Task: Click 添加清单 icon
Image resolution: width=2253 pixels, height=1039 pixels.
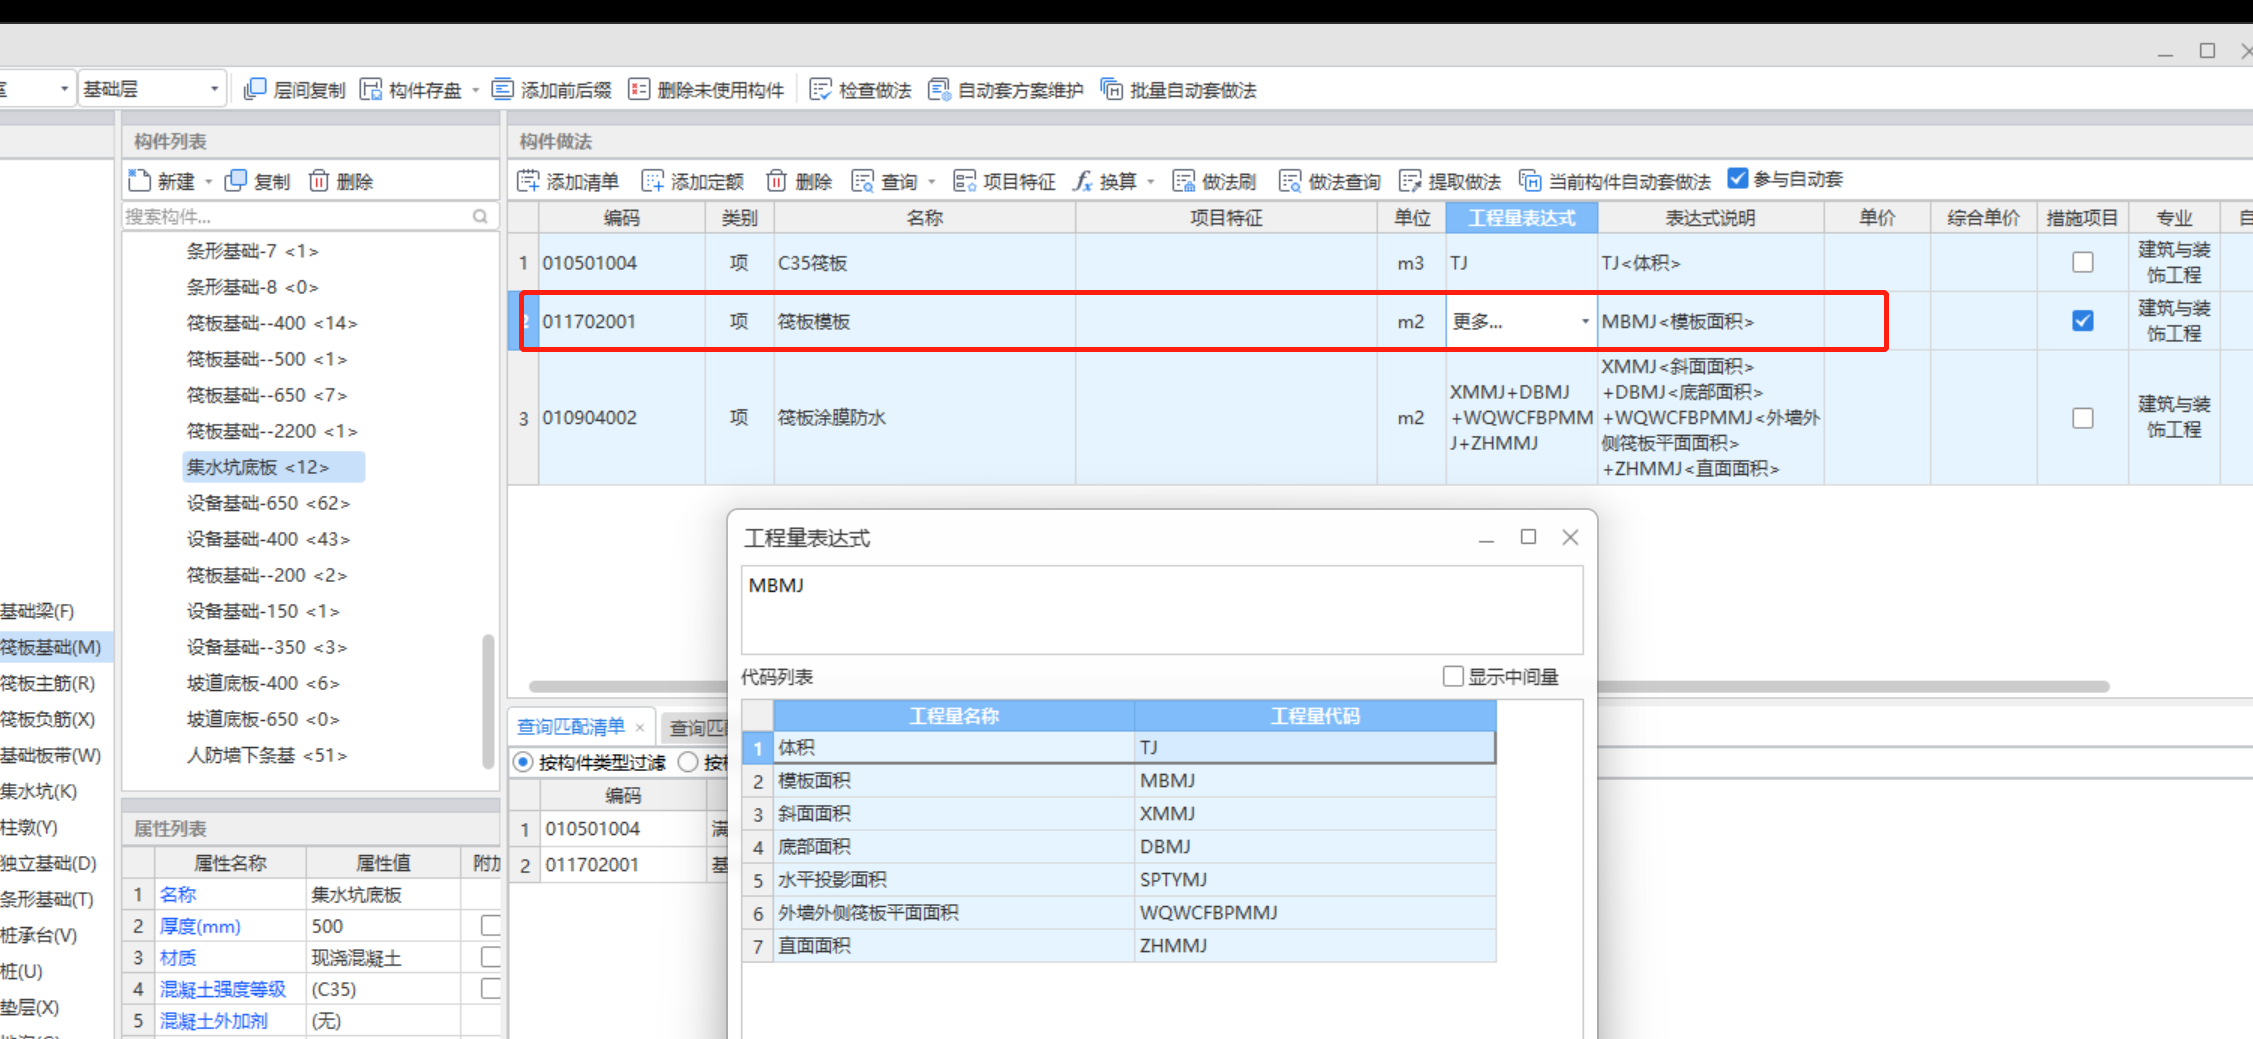Action: [528, 181]
